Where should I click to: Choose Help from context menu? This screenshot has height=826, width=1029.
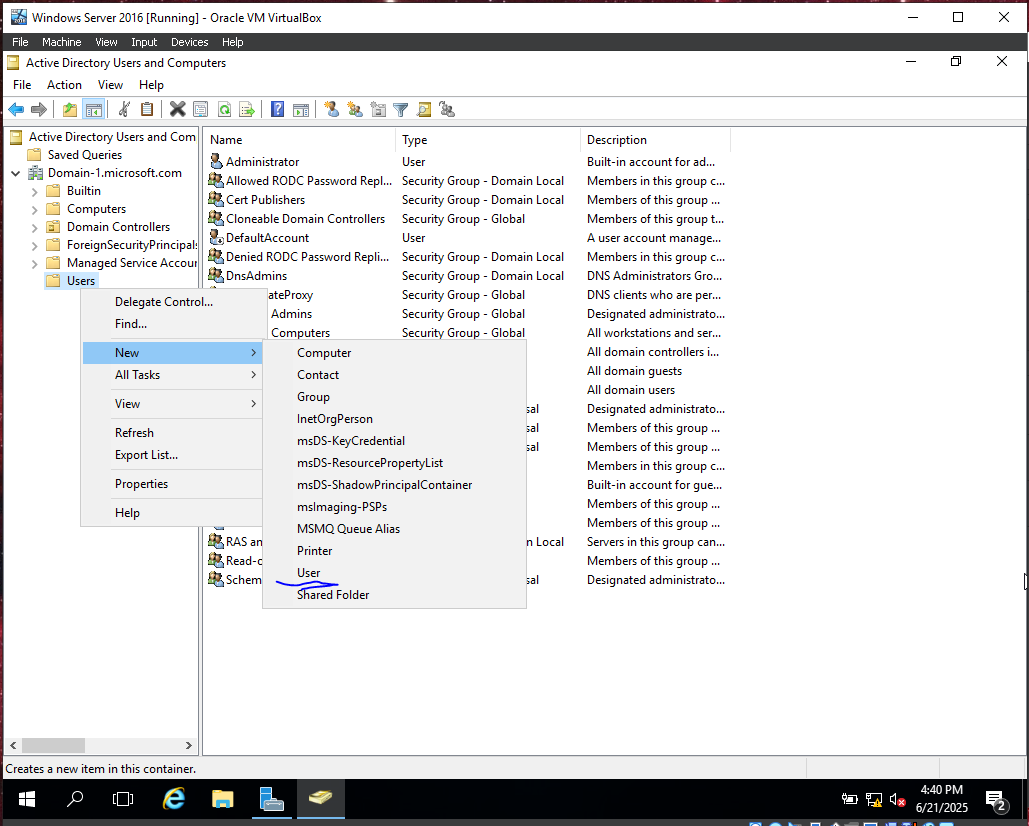(172, 512)
